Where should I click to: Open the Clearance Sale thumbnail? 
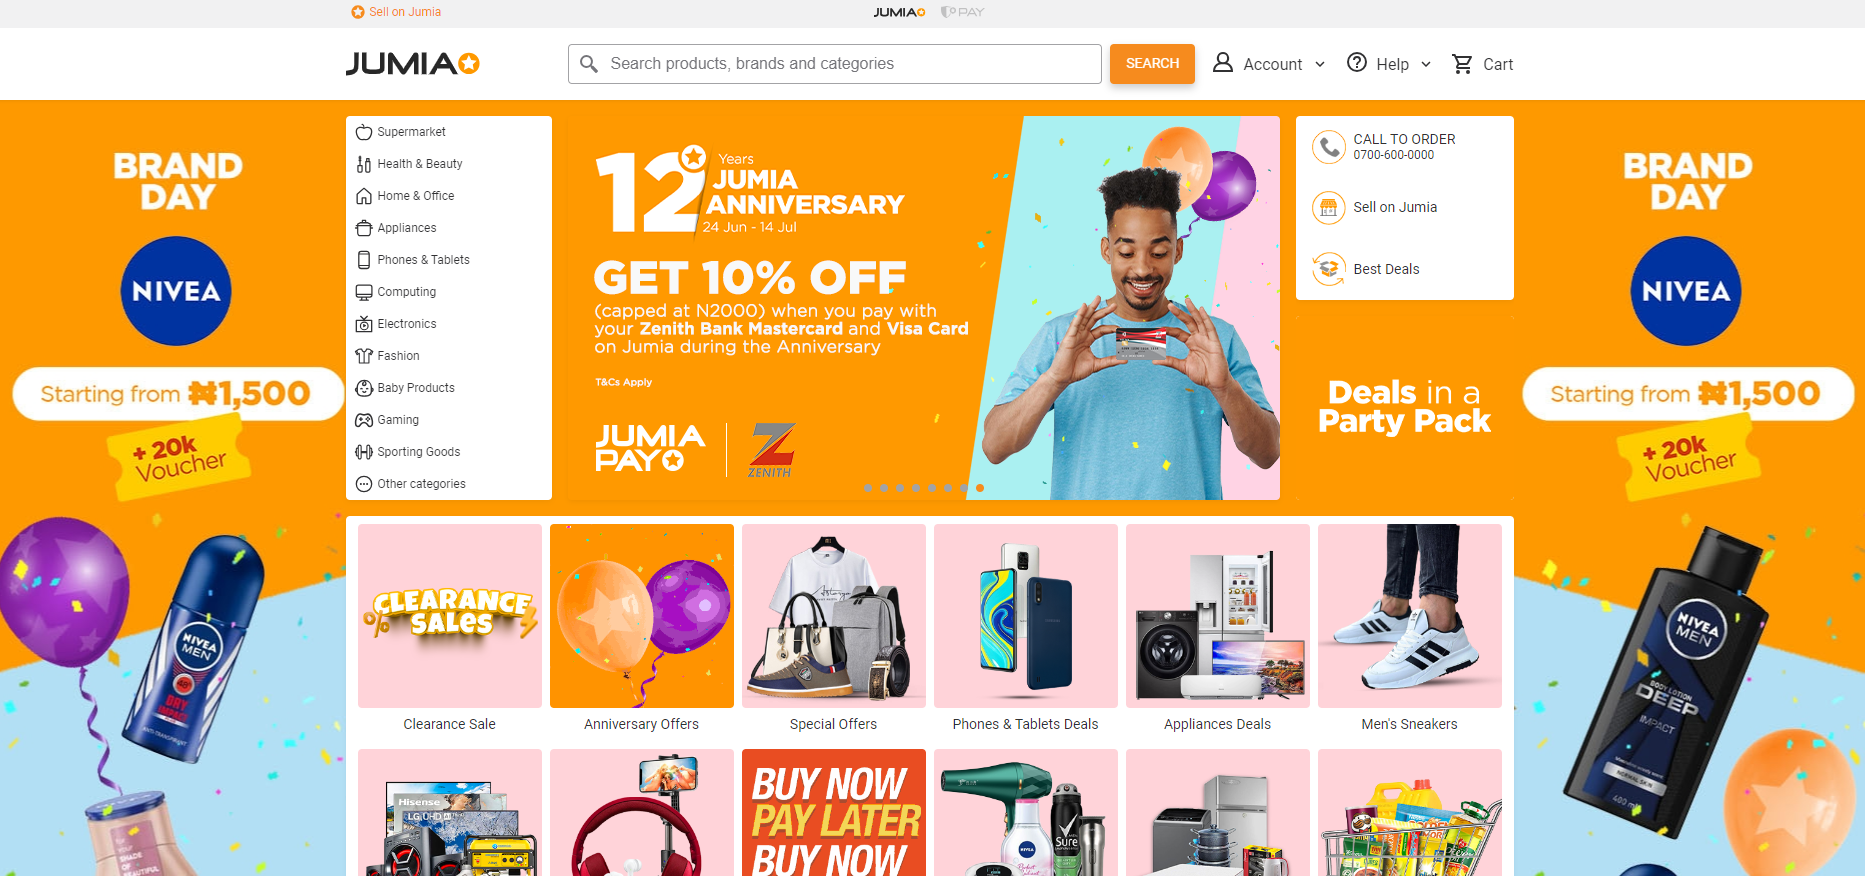click(450, 629)
